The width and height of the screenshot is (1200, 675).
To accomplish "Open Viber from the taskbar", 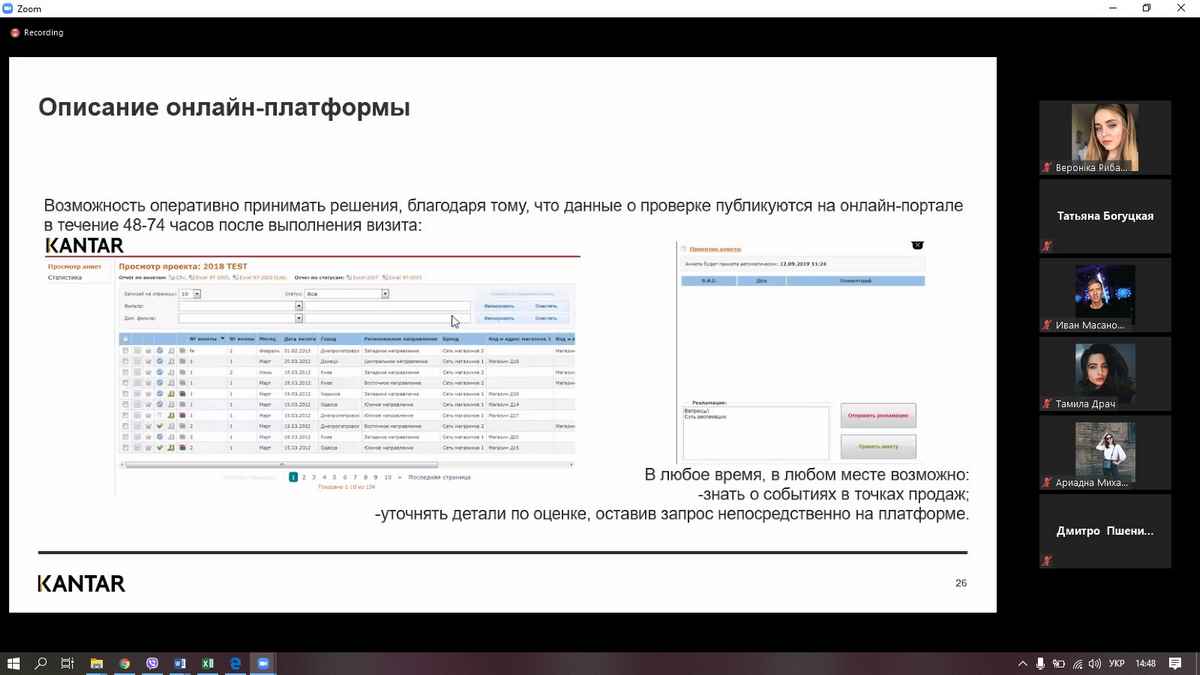I will pyautogui.click(x=152, y=663).
